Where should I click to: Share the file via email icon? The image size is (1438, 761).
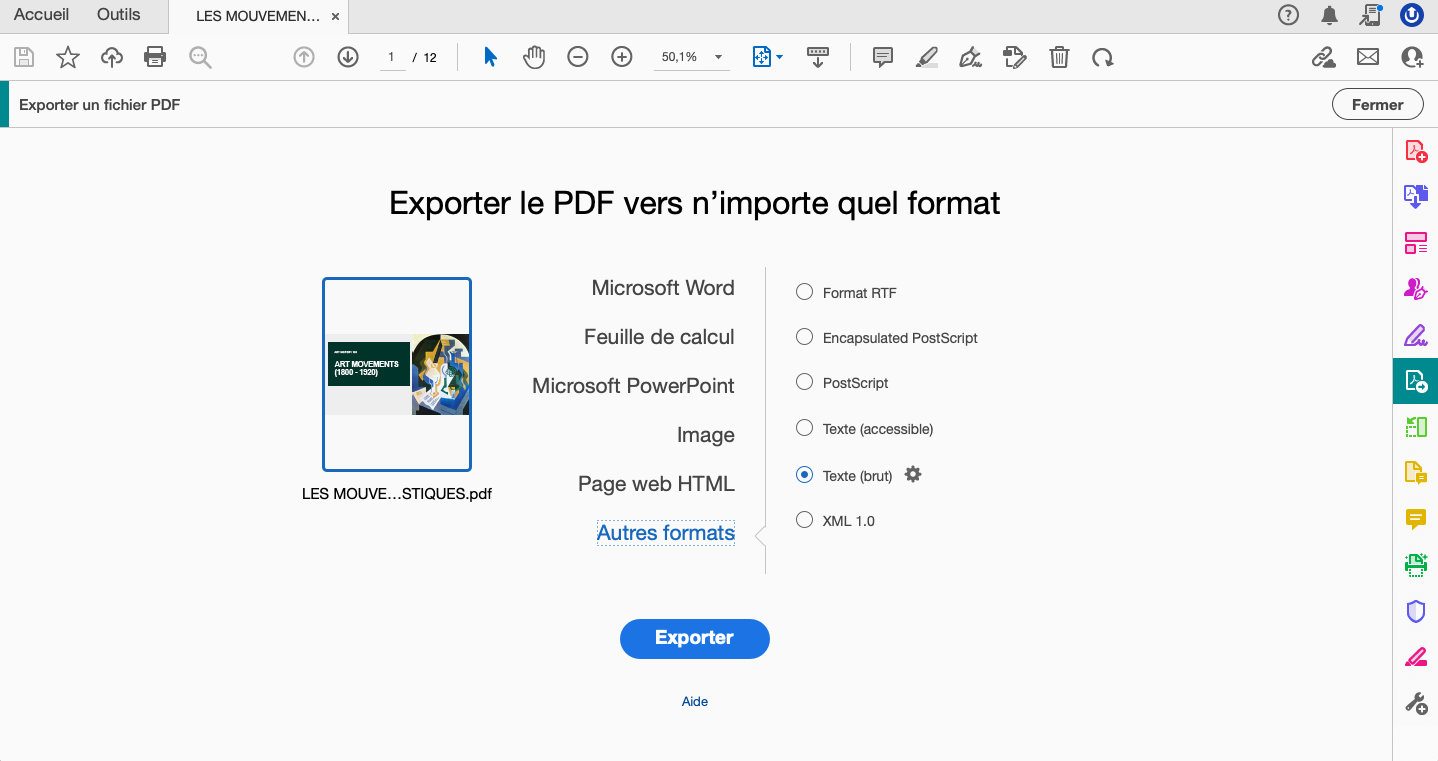(1367, 57)
